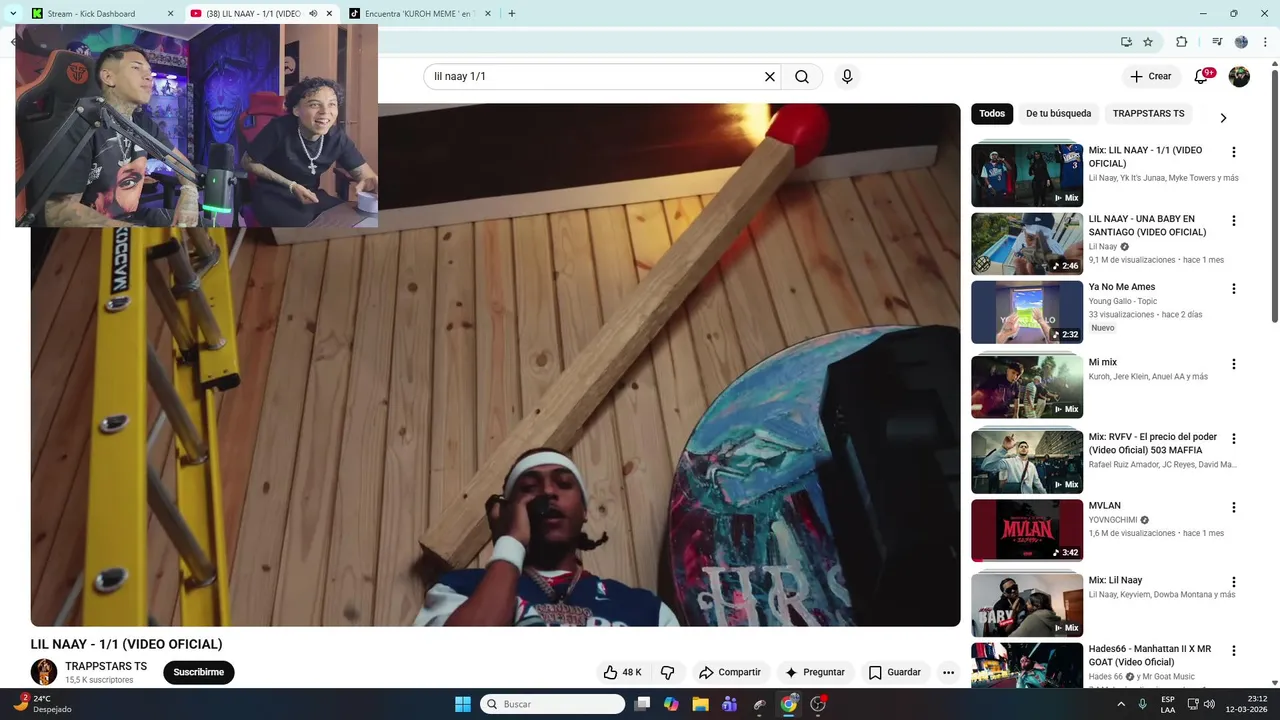Click the magnifying glass search button
This screenshot has width=1280, height=720.
(802, 76)
